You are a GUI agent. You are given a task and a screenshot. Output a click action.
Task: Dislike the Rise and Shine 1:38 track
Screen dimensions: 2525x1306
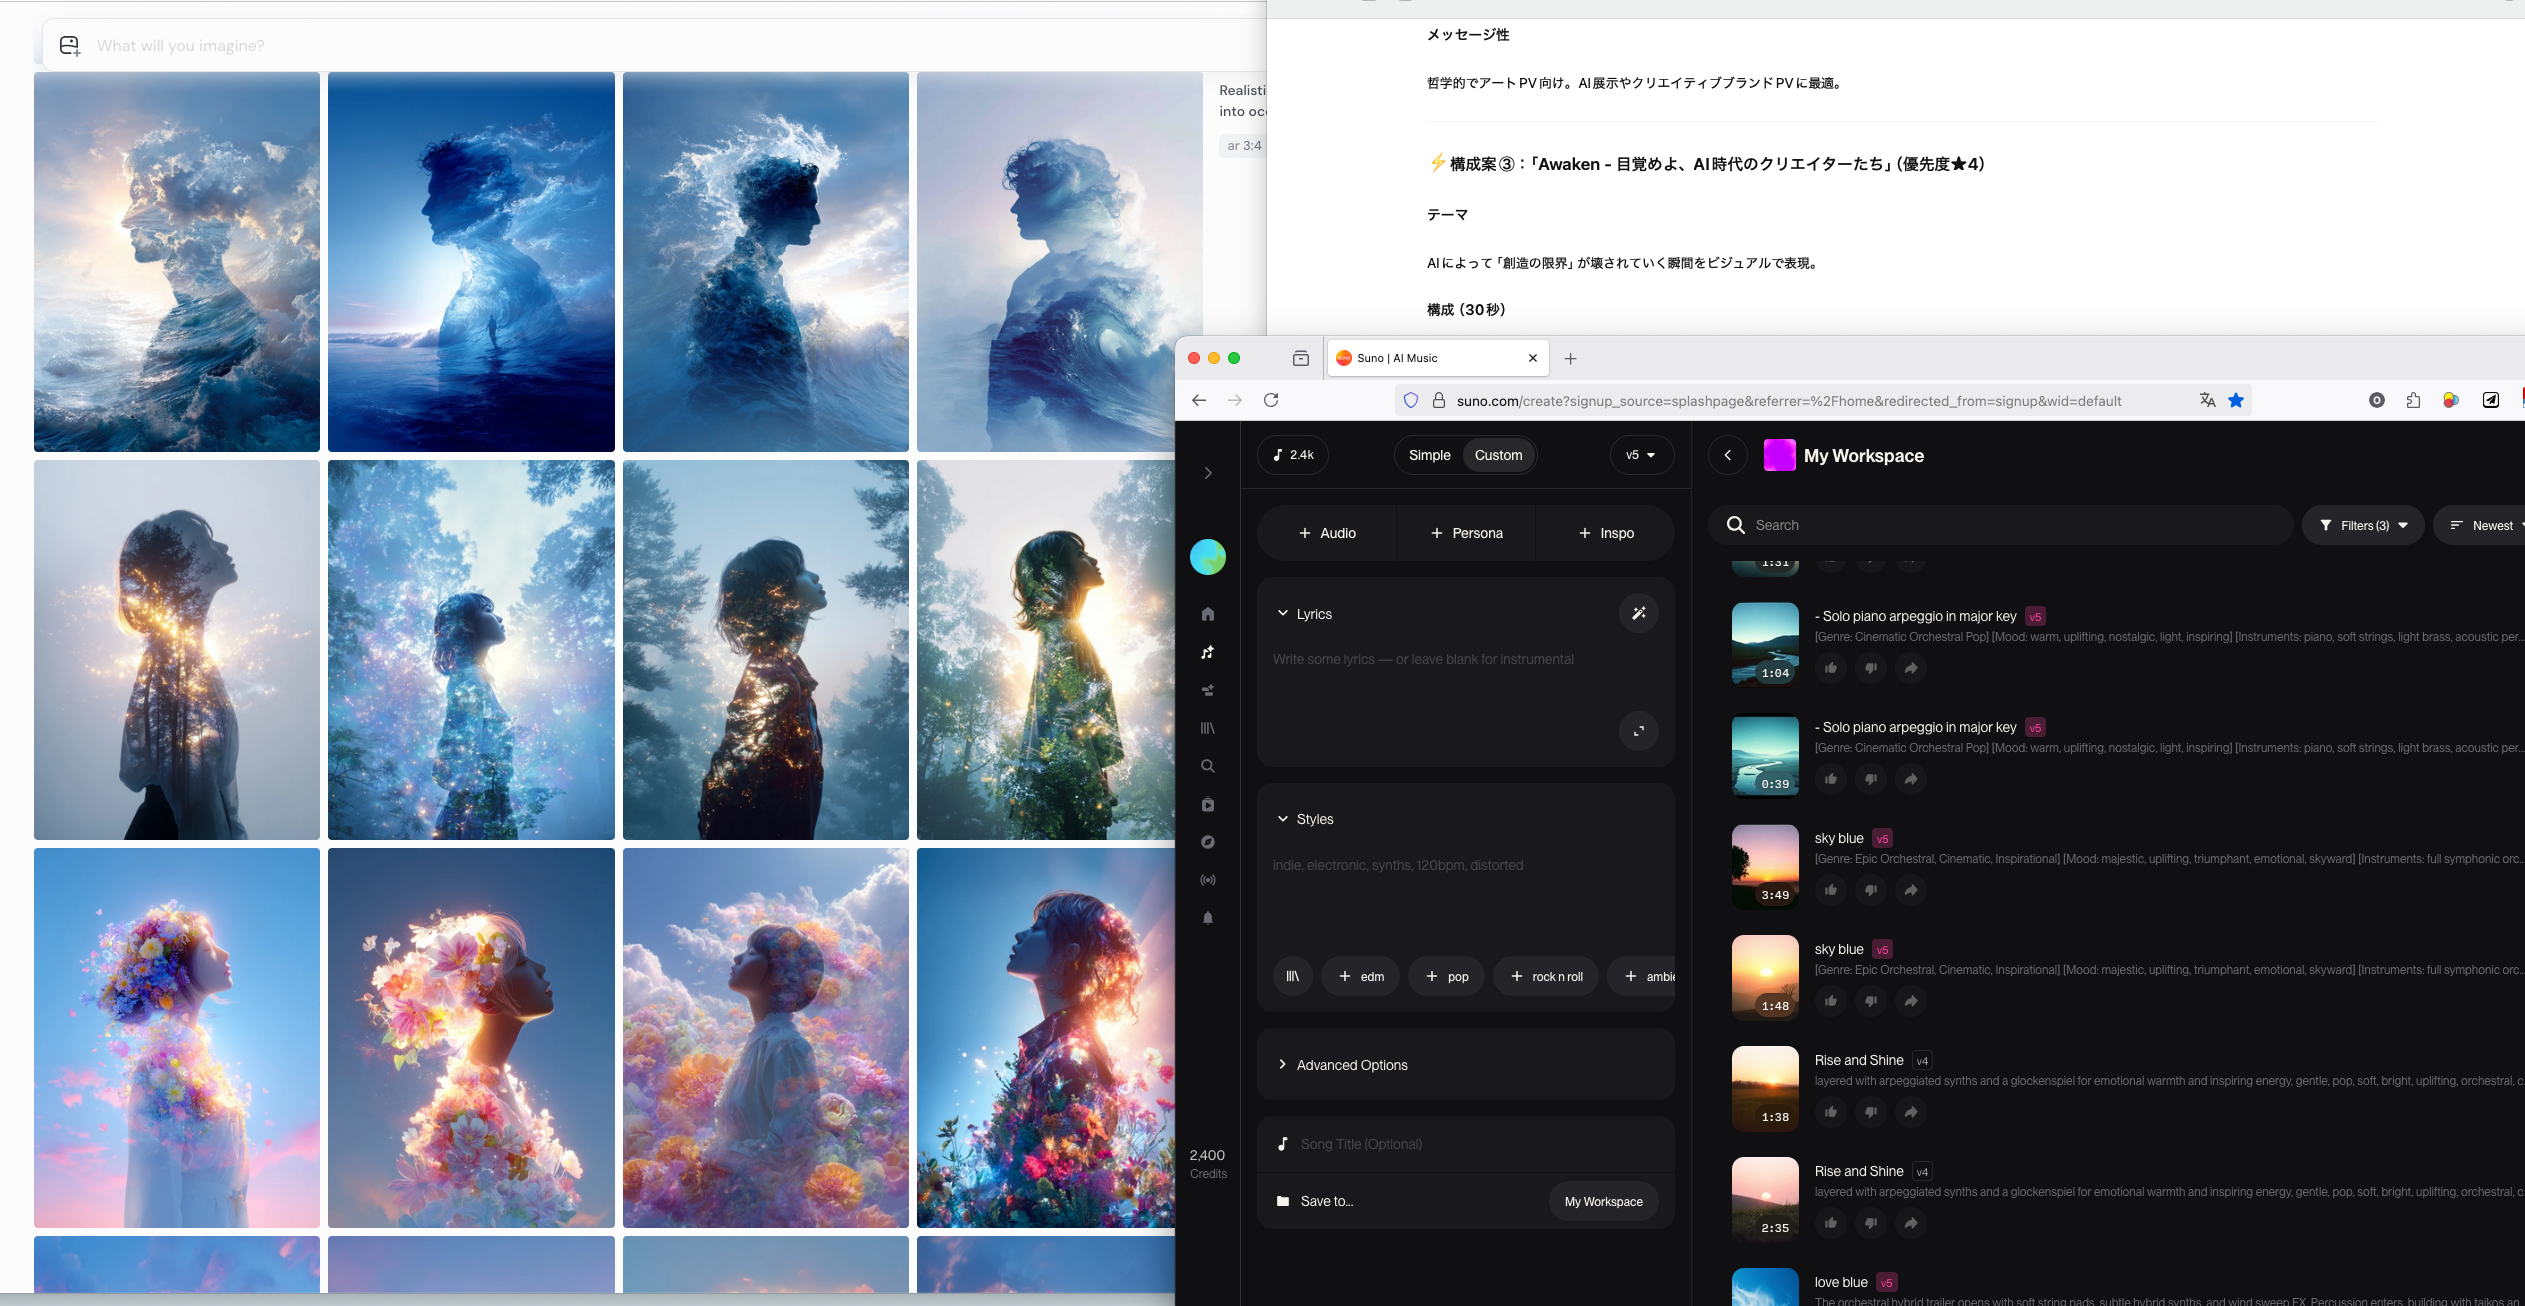tap(1870, 1112)
